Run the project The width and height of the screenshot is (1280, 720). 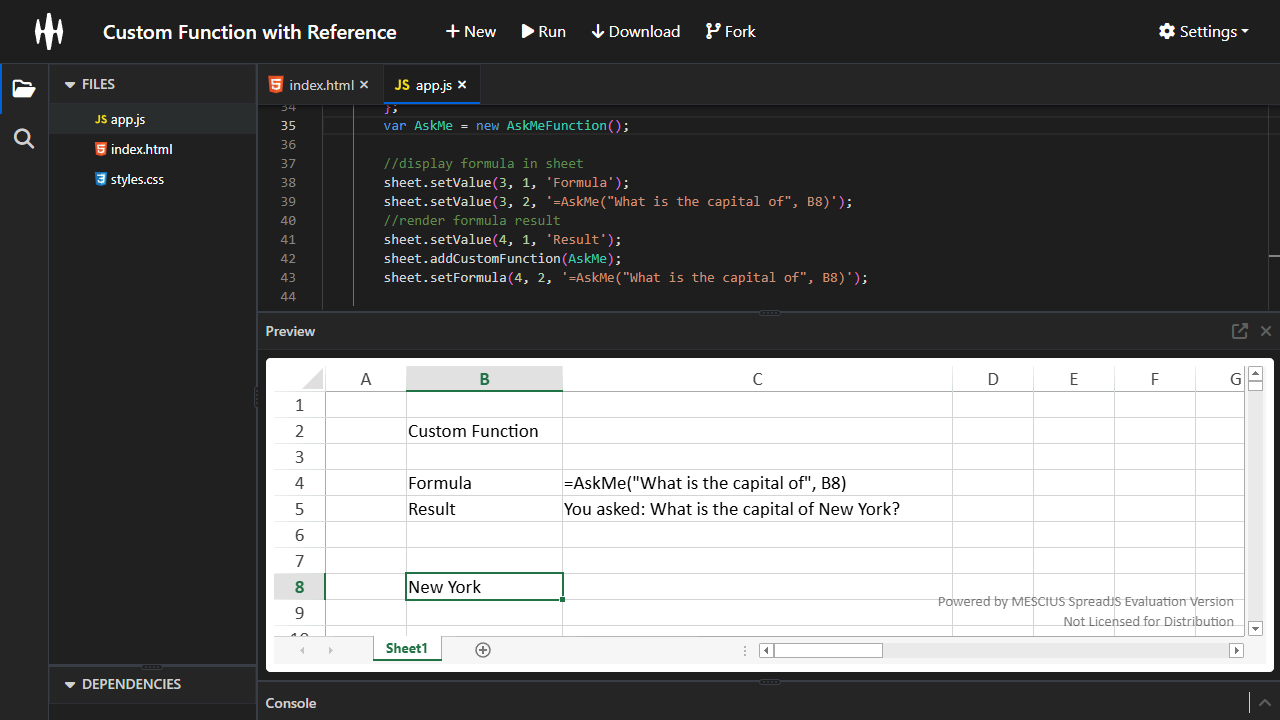tap(543, 31)
